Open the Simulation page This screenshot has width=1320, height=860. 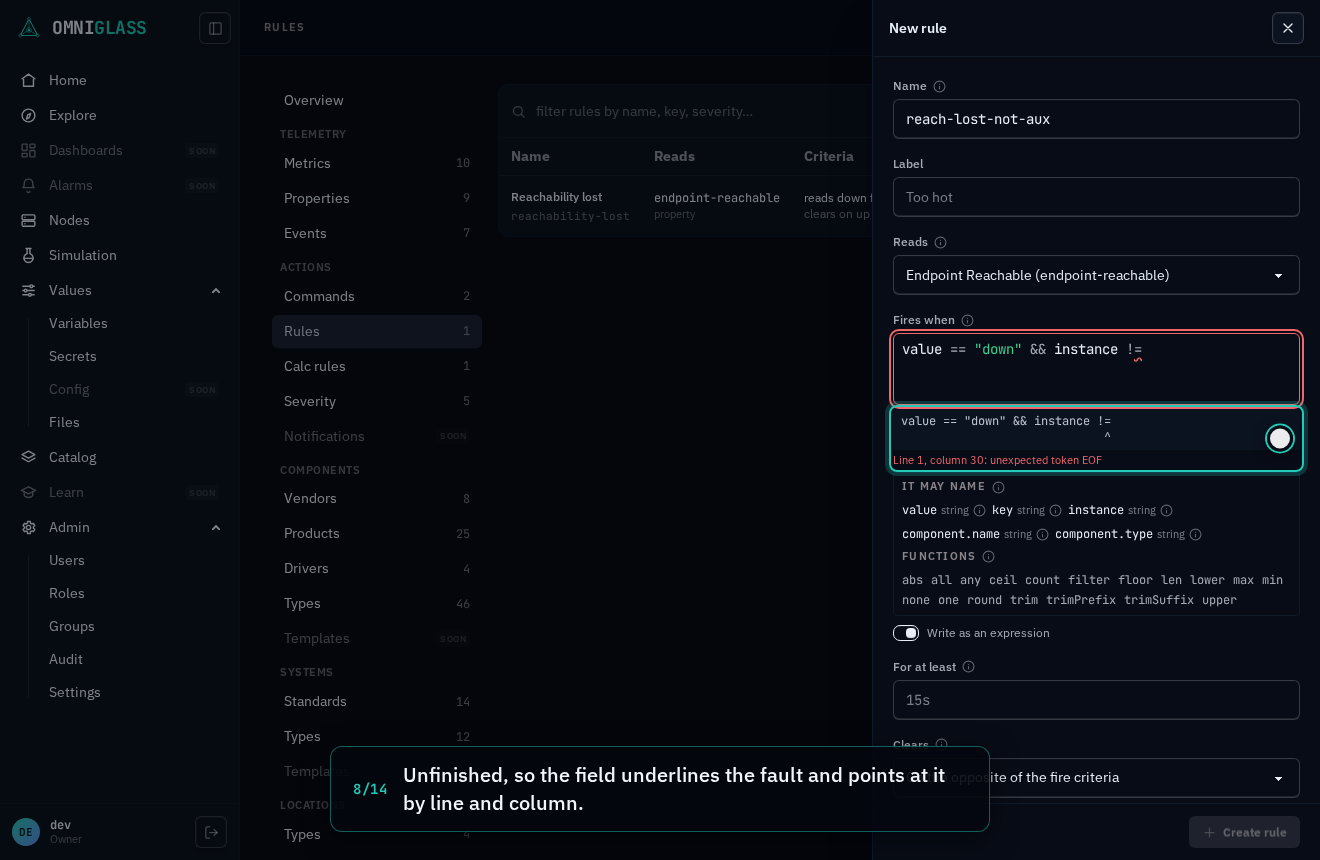83,255
